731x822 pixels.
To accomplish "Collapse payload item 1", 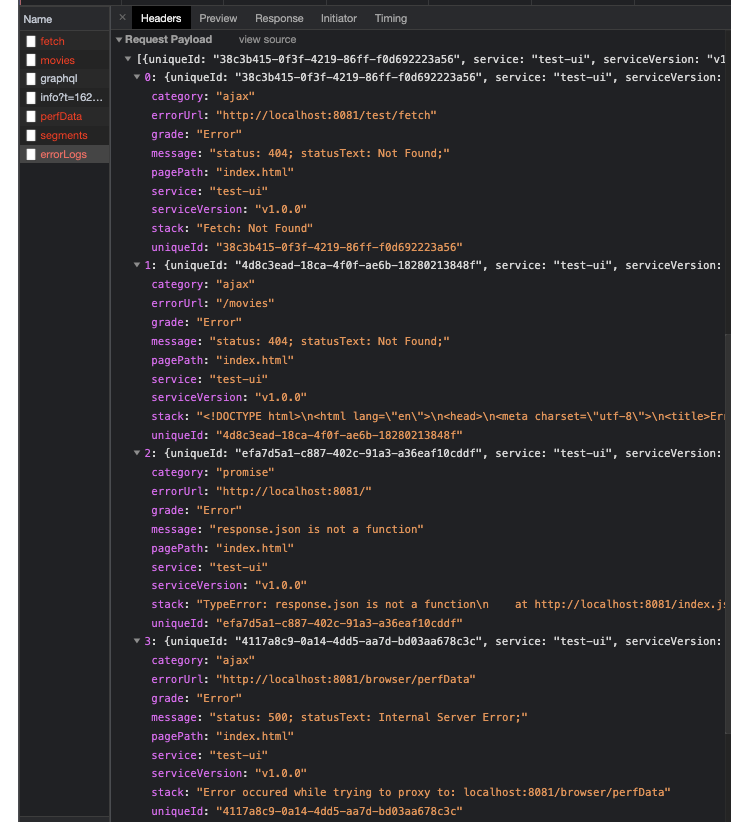I will coord(137,265).
